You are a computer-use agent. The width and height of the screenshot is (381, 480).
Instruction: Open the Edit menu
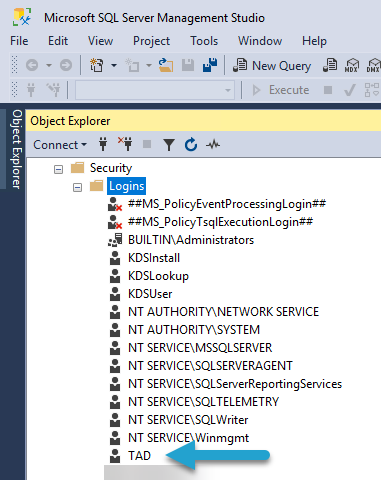click(x=58, y=41)
